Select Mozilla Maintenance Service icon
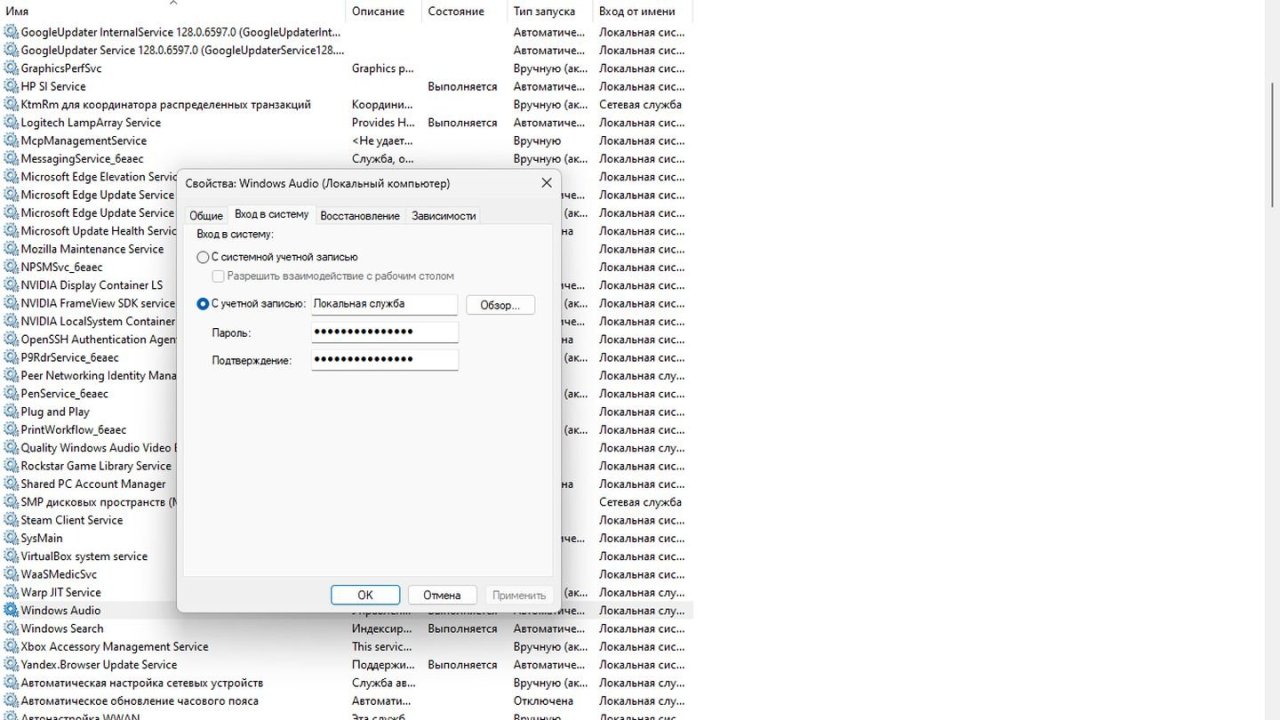The image size is (1280, 720). point(11,249)
